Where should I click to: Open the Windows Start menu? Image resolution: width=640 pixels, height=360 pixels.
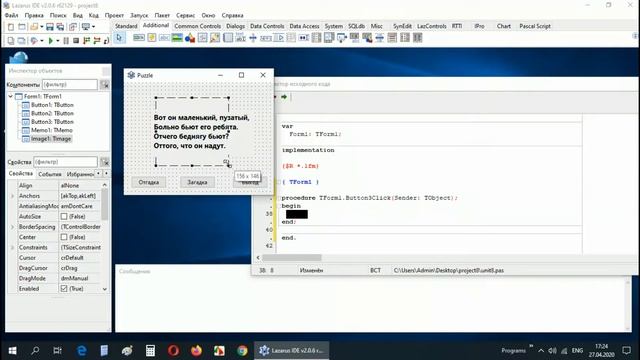point(12,350)
